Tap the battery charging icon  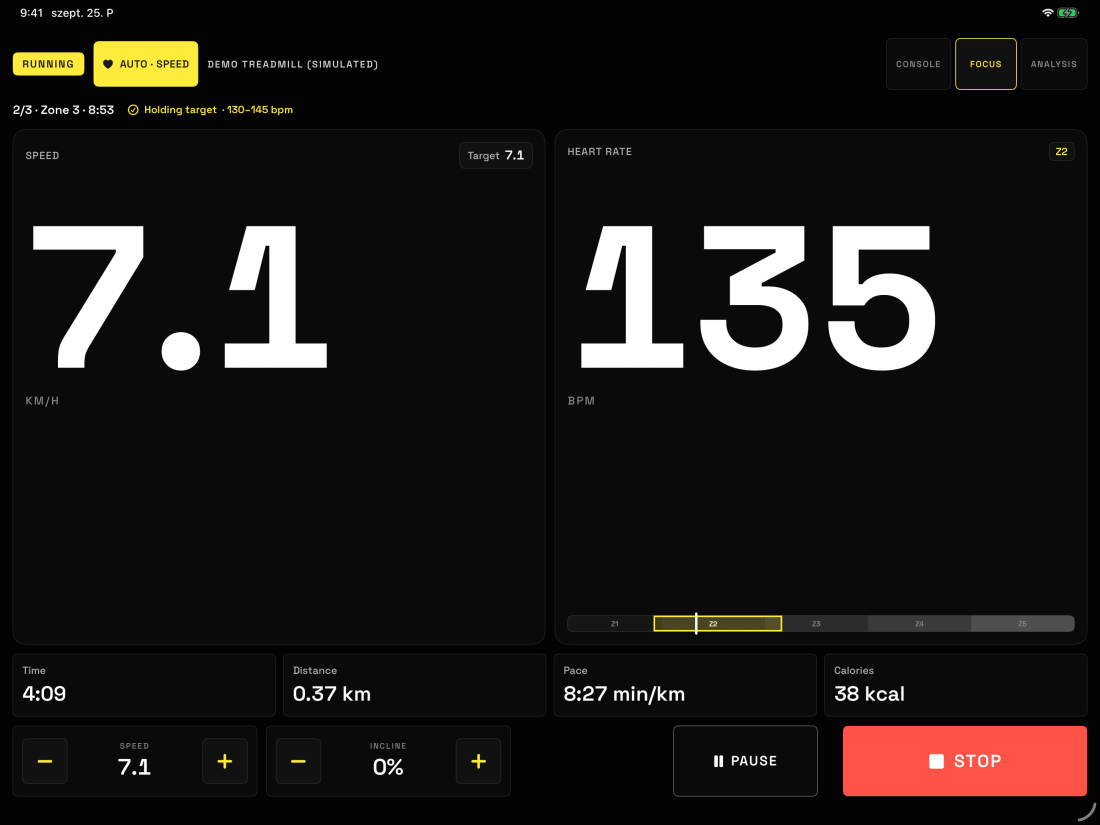pos(1068,13)
